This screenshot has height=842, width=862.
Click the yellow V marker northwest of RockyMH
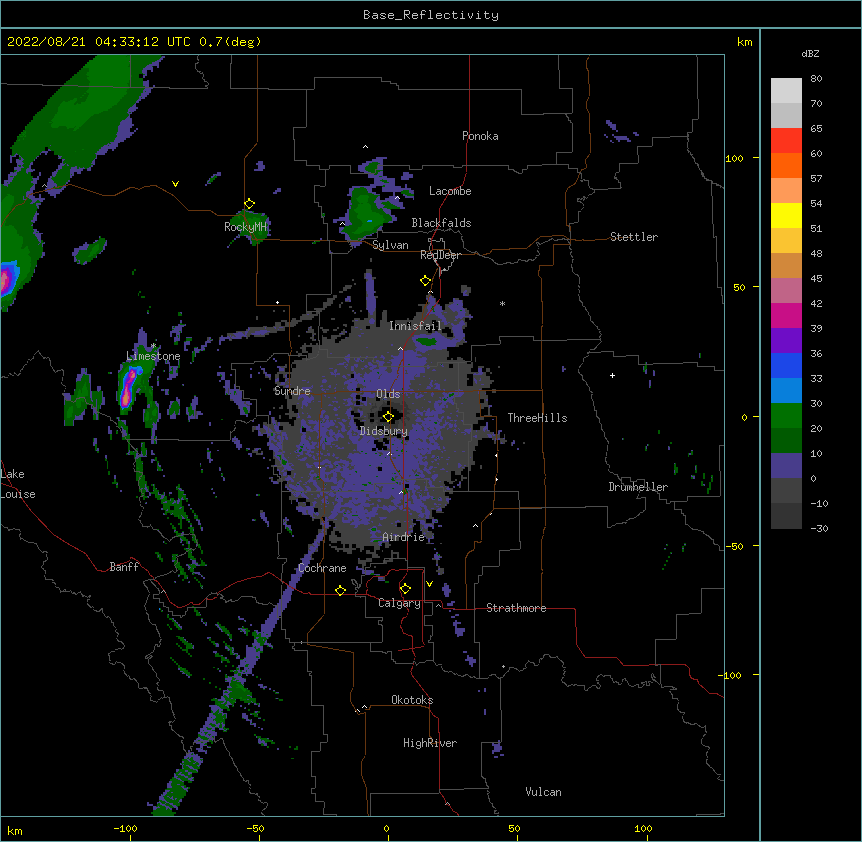[175, 184]
